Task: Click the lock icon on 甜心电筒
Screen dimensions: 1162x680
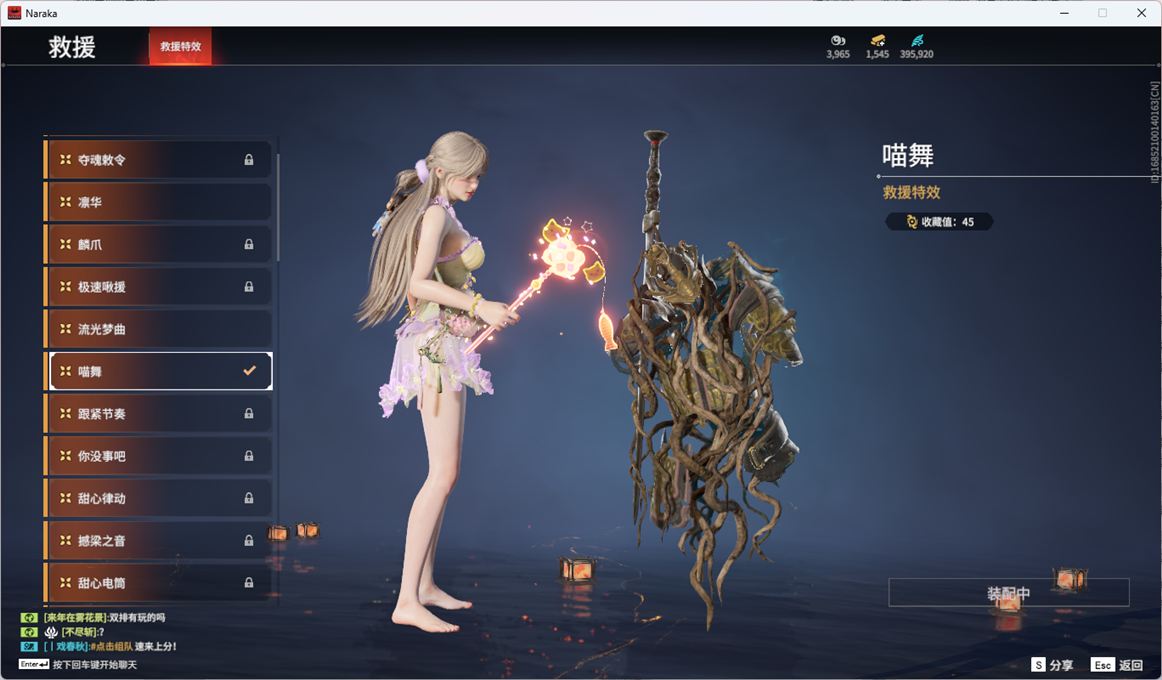Action: (249, 582)
